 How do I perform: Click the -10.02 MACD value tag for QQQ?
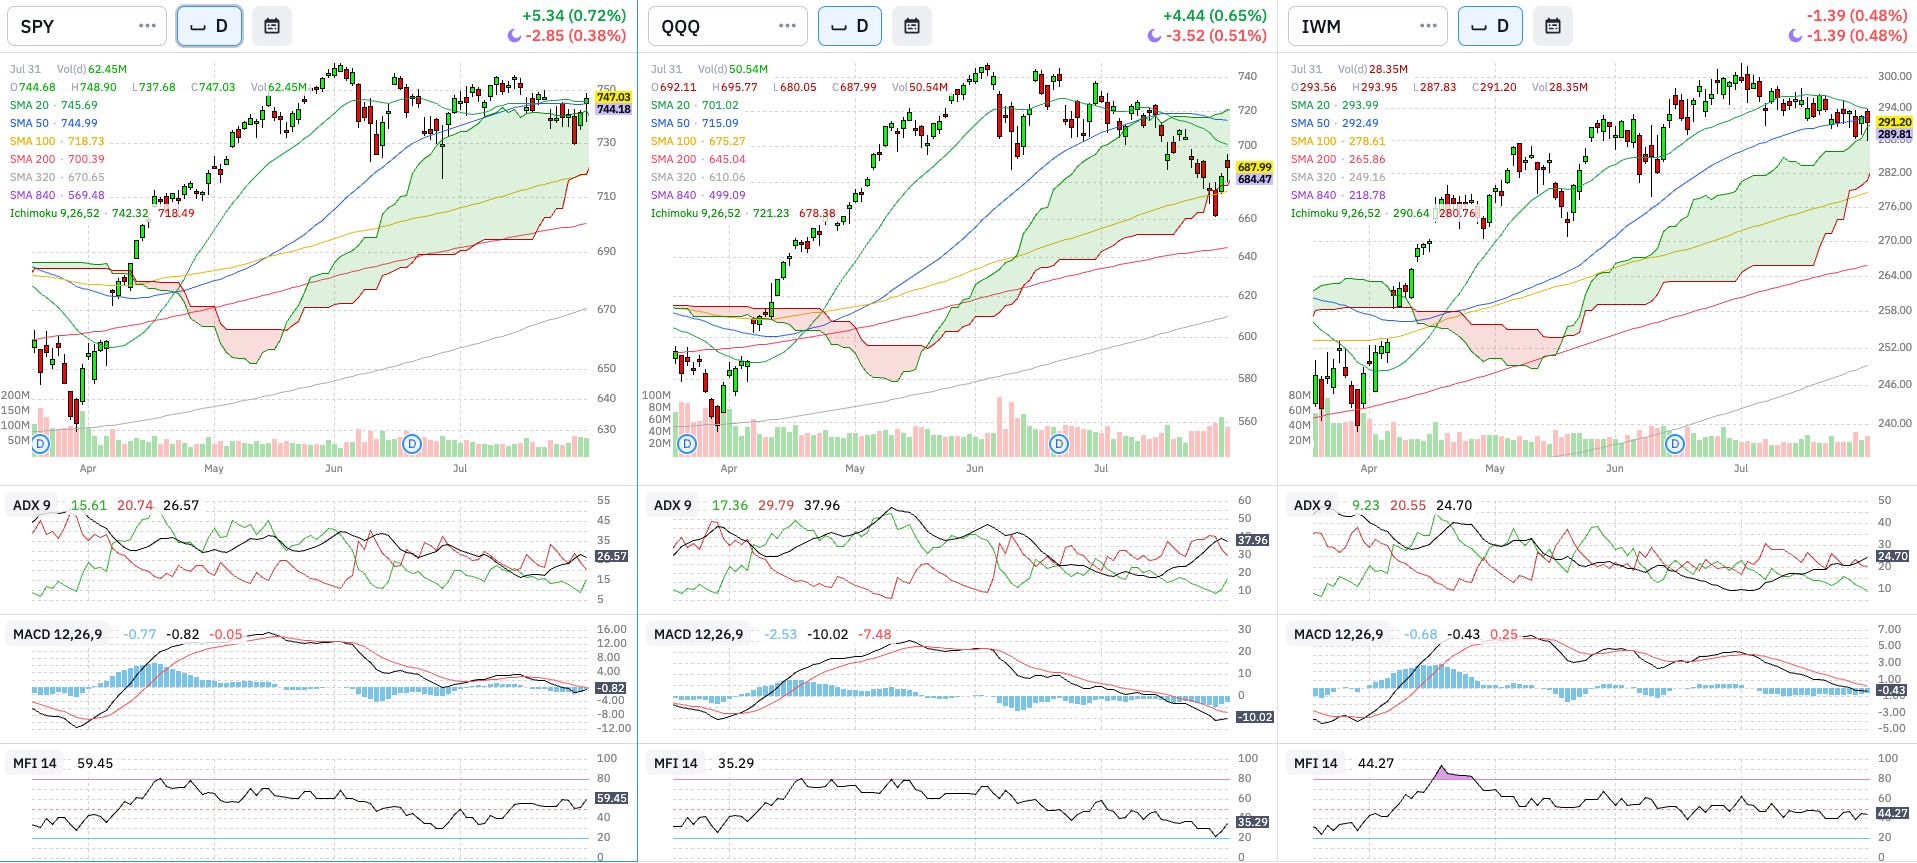[1254, 717]
